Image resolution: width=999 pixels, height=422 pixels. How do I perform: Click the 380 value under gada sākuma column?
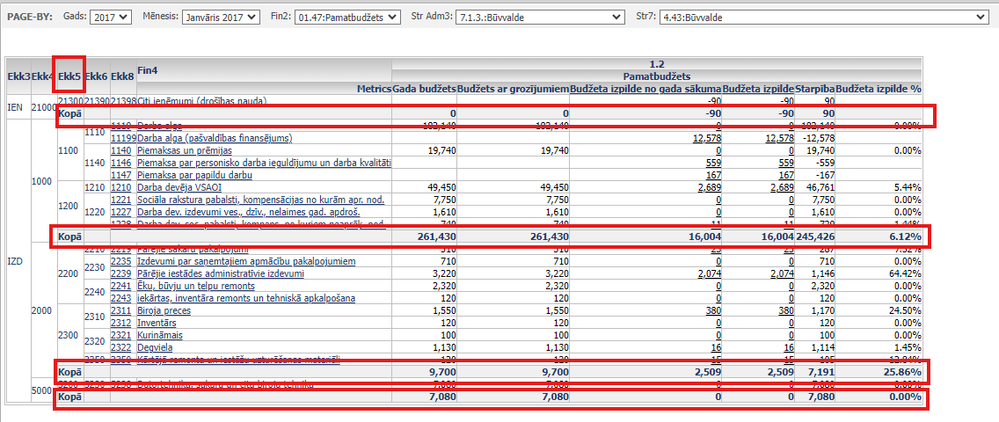pyautogui.click(x=714, y=310)
